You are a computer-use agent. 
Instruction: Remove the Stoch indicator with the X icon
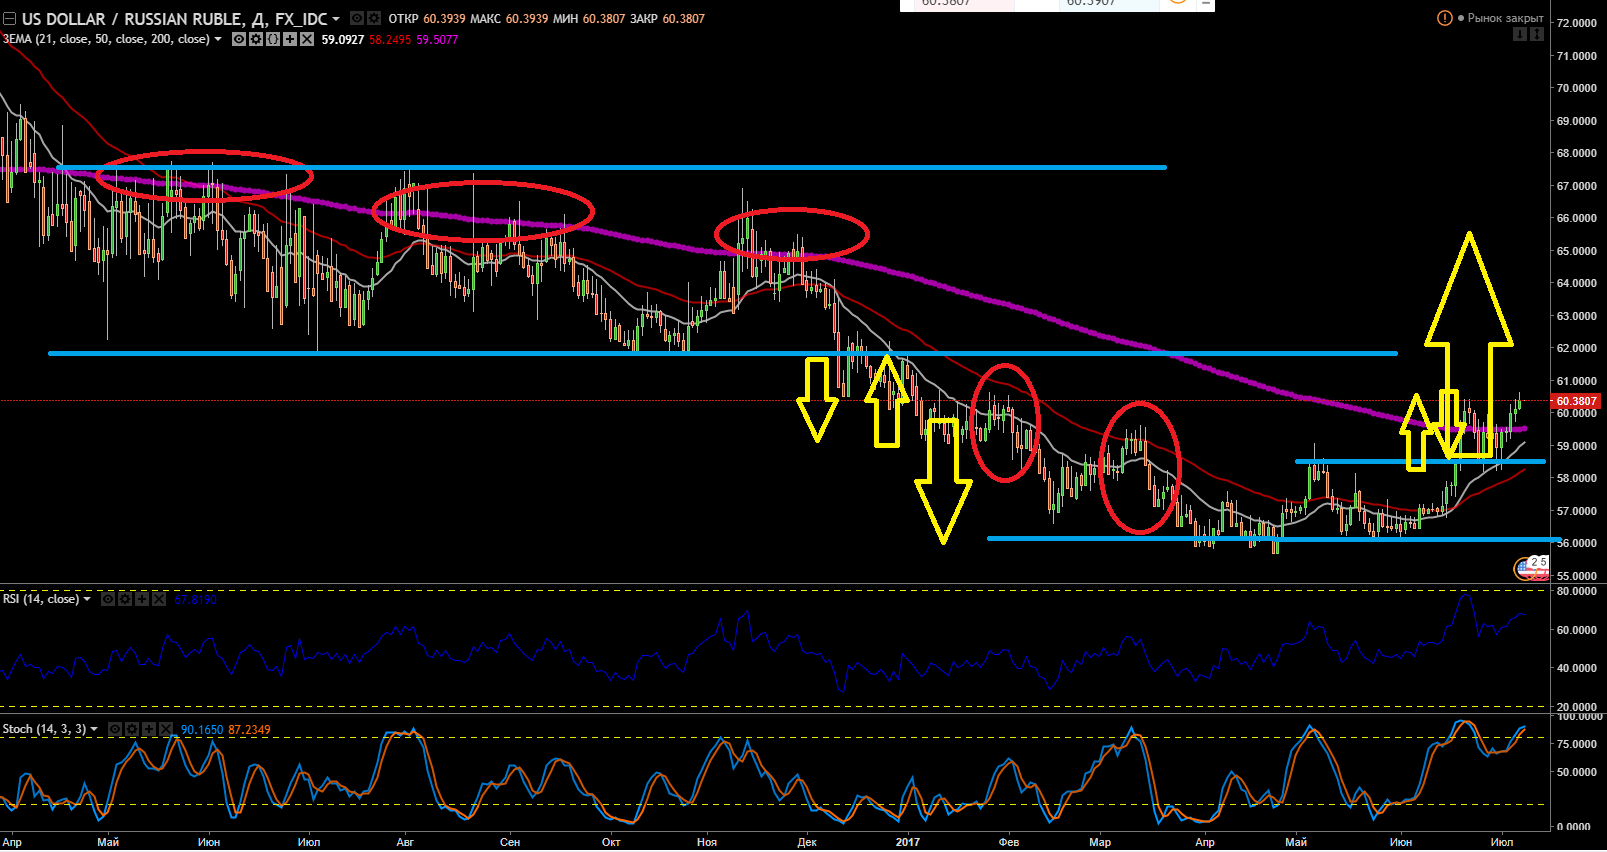point(165,729)
